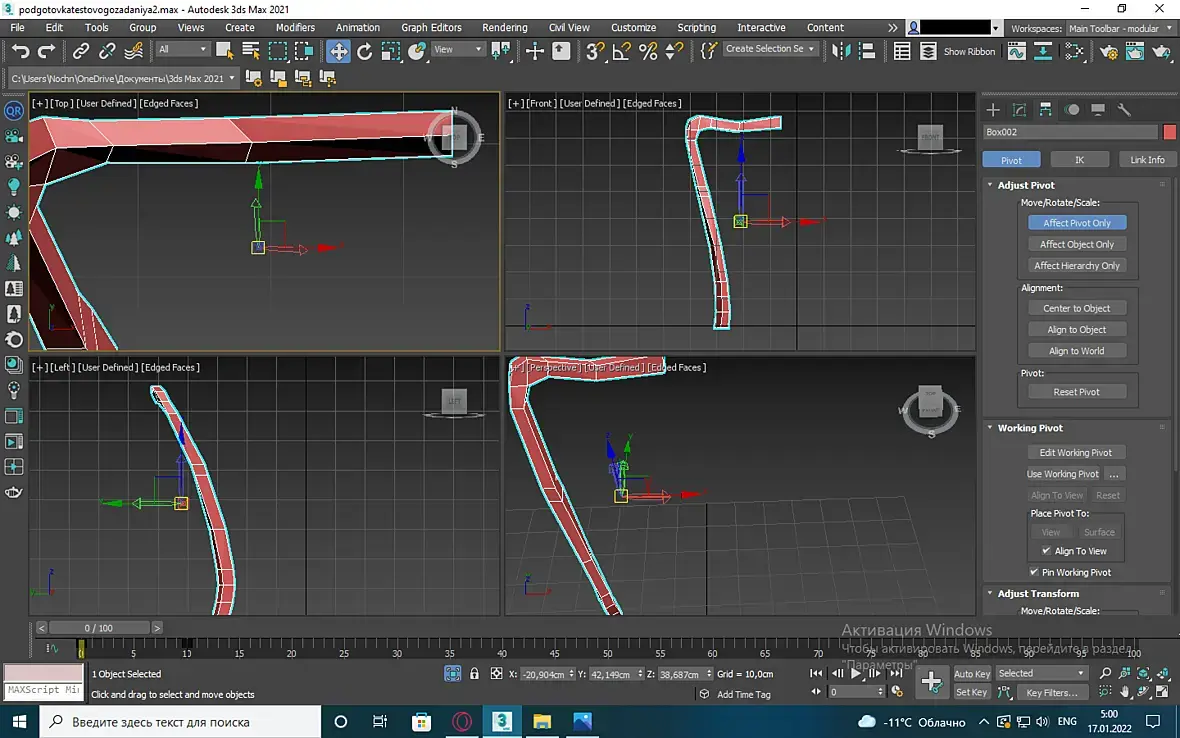Disable the Pin Working Pivot checkbox
This screenshot has width=1180, height=738.
click(1034, 572)
